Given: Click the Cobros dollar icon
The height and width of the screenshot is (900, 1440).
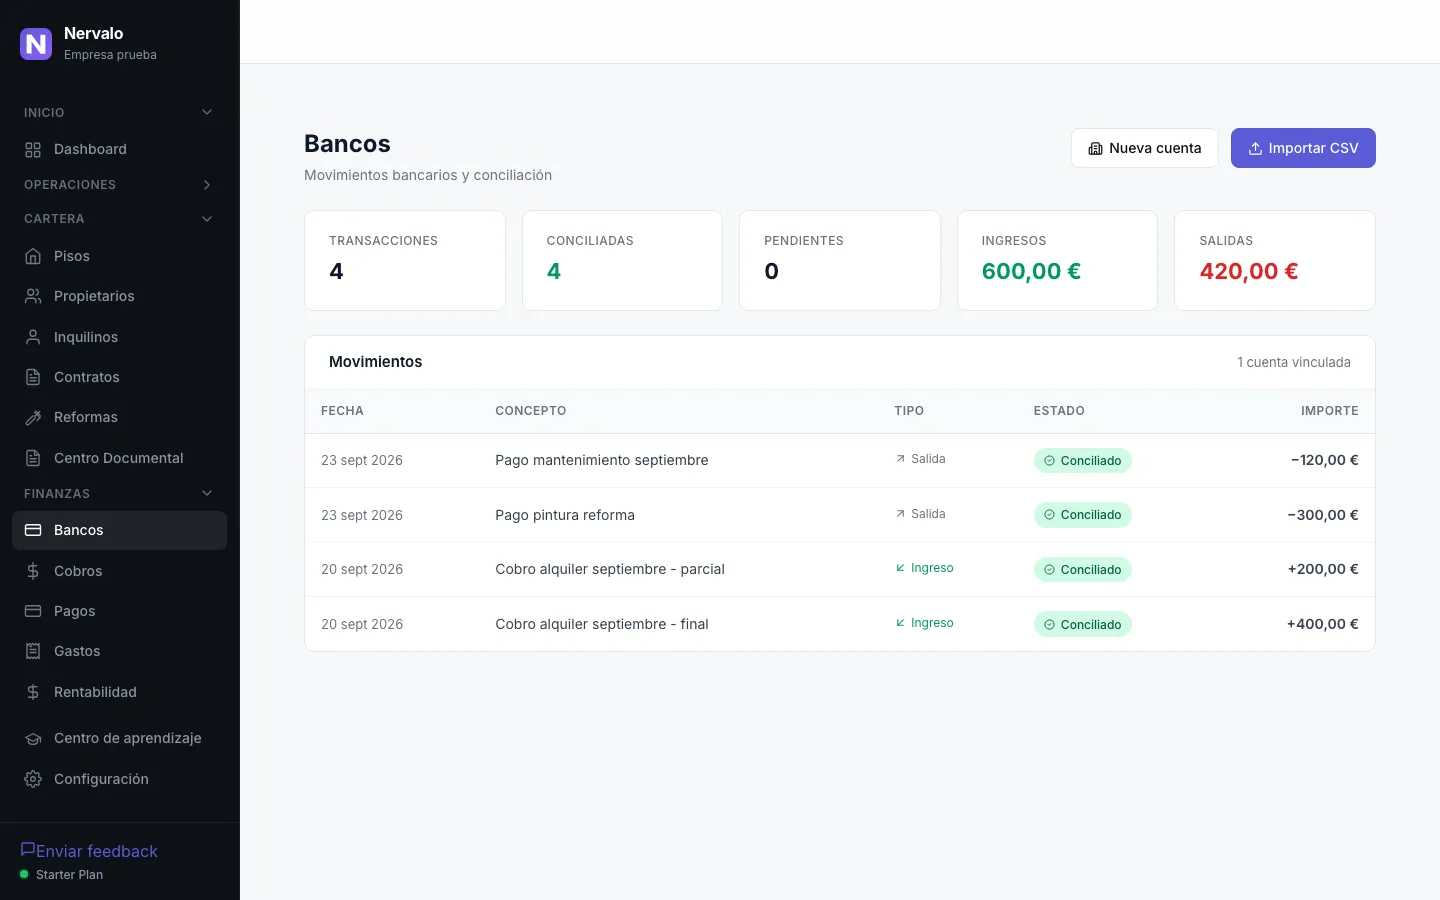Looking at the screenshot, I should [x=33, y=571].
